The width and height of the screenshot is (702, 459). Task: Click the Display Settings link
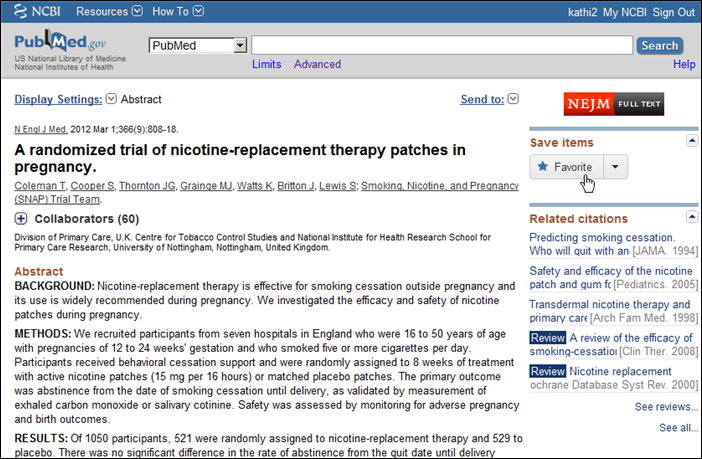pos(58,99)
